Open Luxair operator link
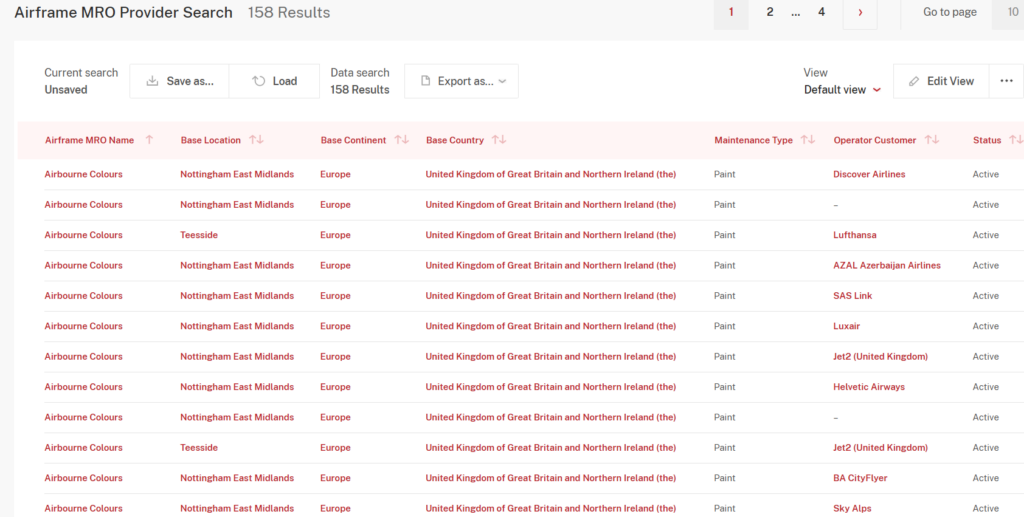Viewport: 1024px width, 517px height. pyautogui.click(x=846, y=326)
